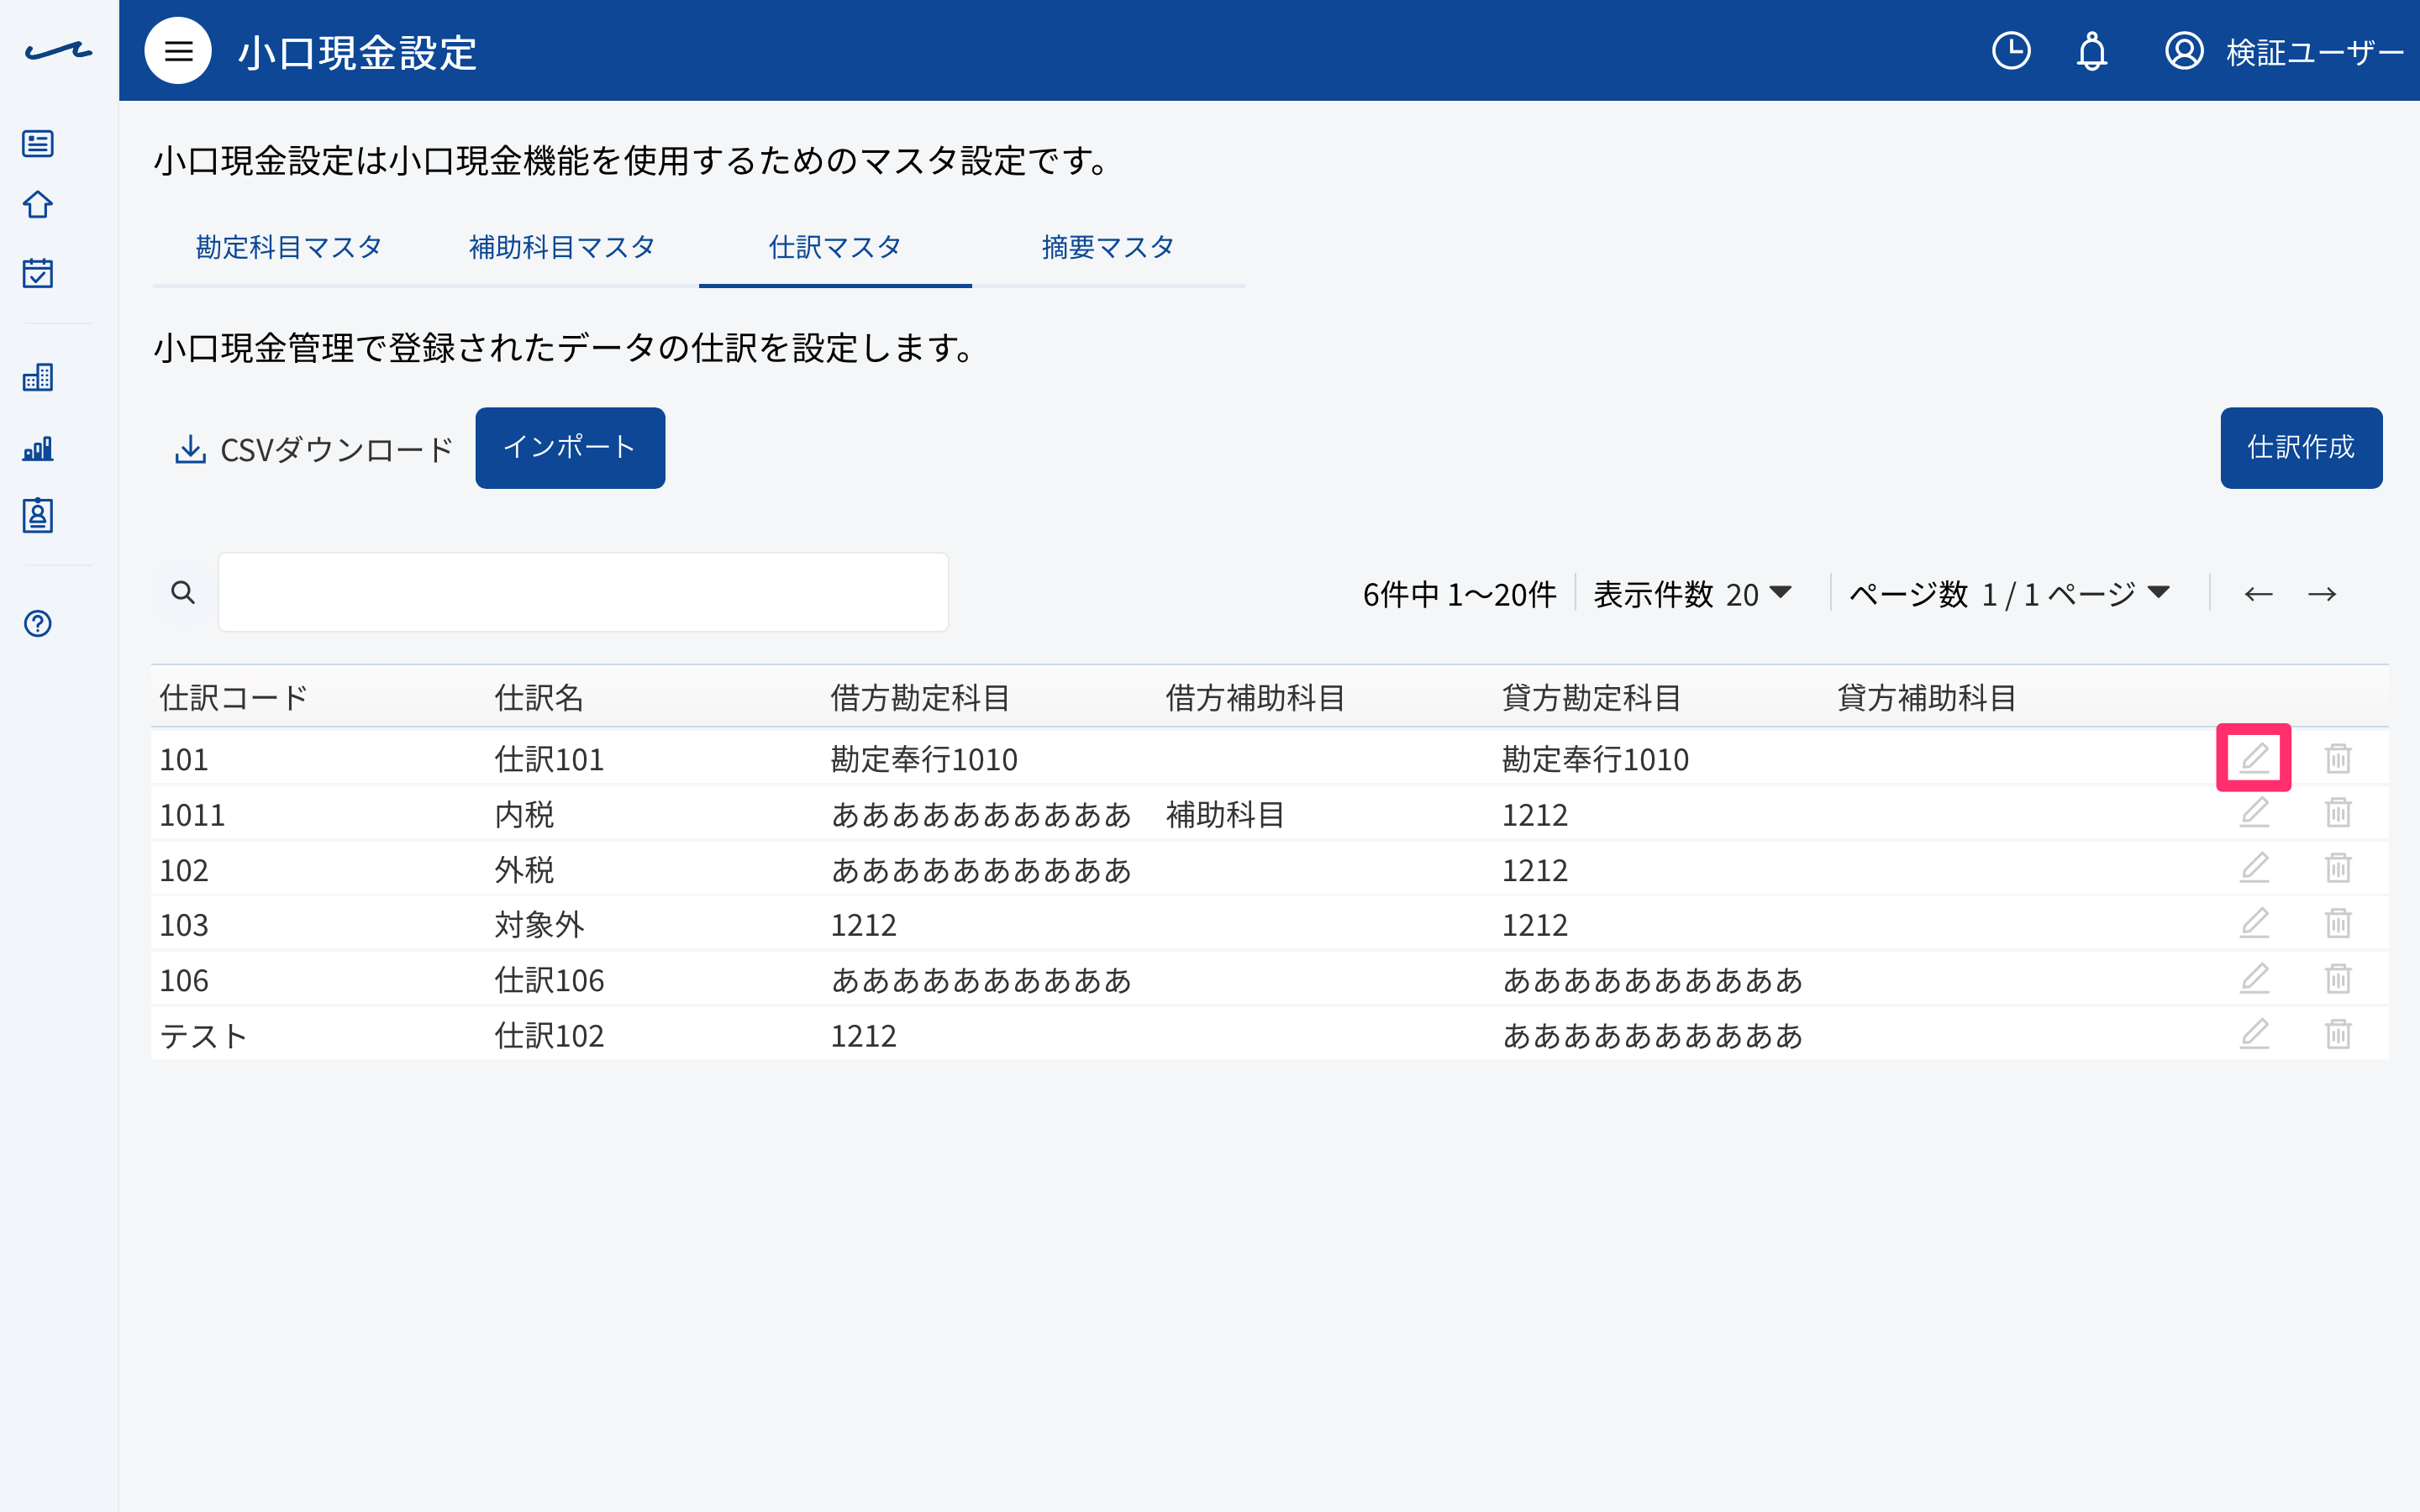The image size is (2420, 1512).
Task: Edit the 仕訳101 row with pencil icon
Action: 2254,758
